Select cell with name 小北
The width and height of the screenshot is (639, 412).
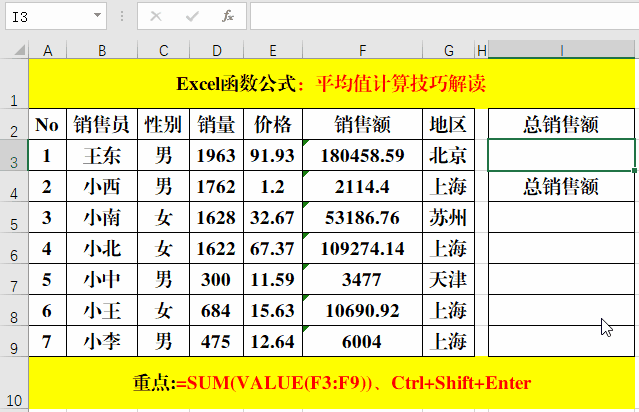[102, 248]
